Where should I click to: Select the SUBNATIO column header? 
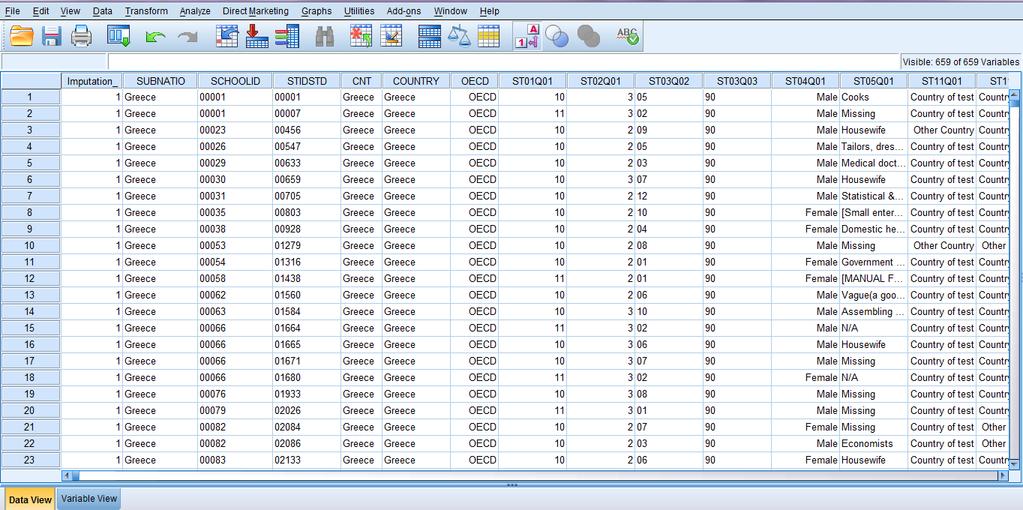click(160, 81)
